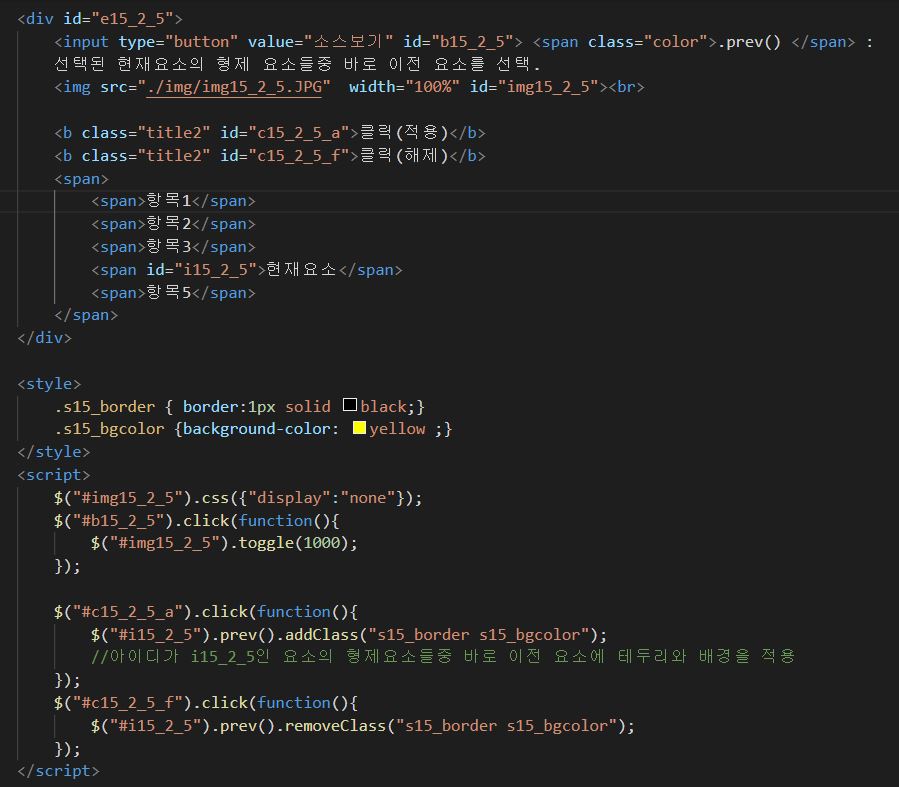Click the 'background-color:' property text
The height and width of the screenshot is (787, 899).
click(x=261, y=429)
